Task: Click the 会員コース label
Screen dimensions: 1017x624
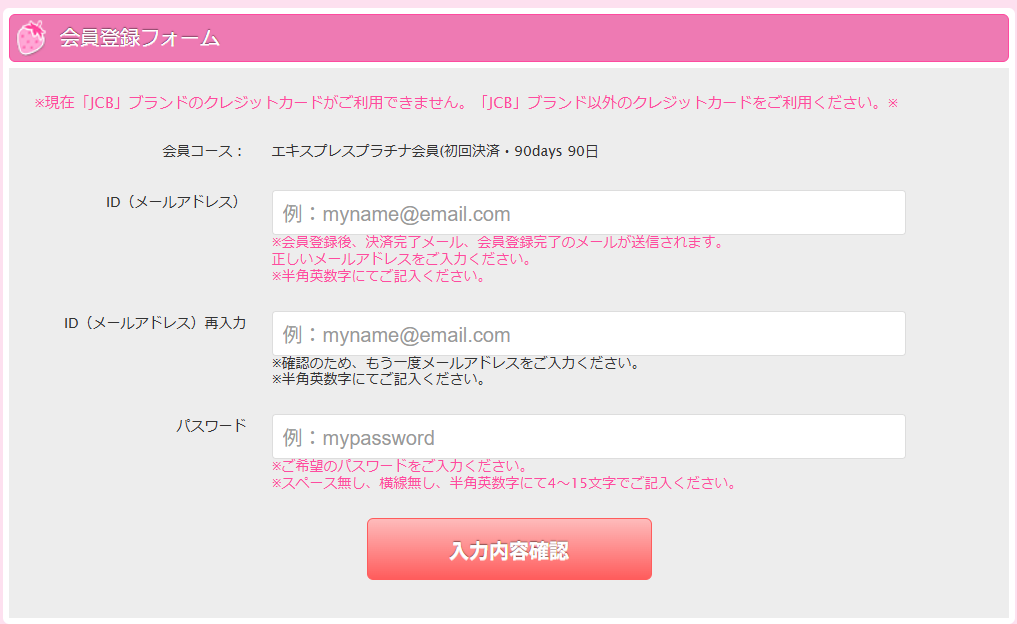Action: [203, 152]
